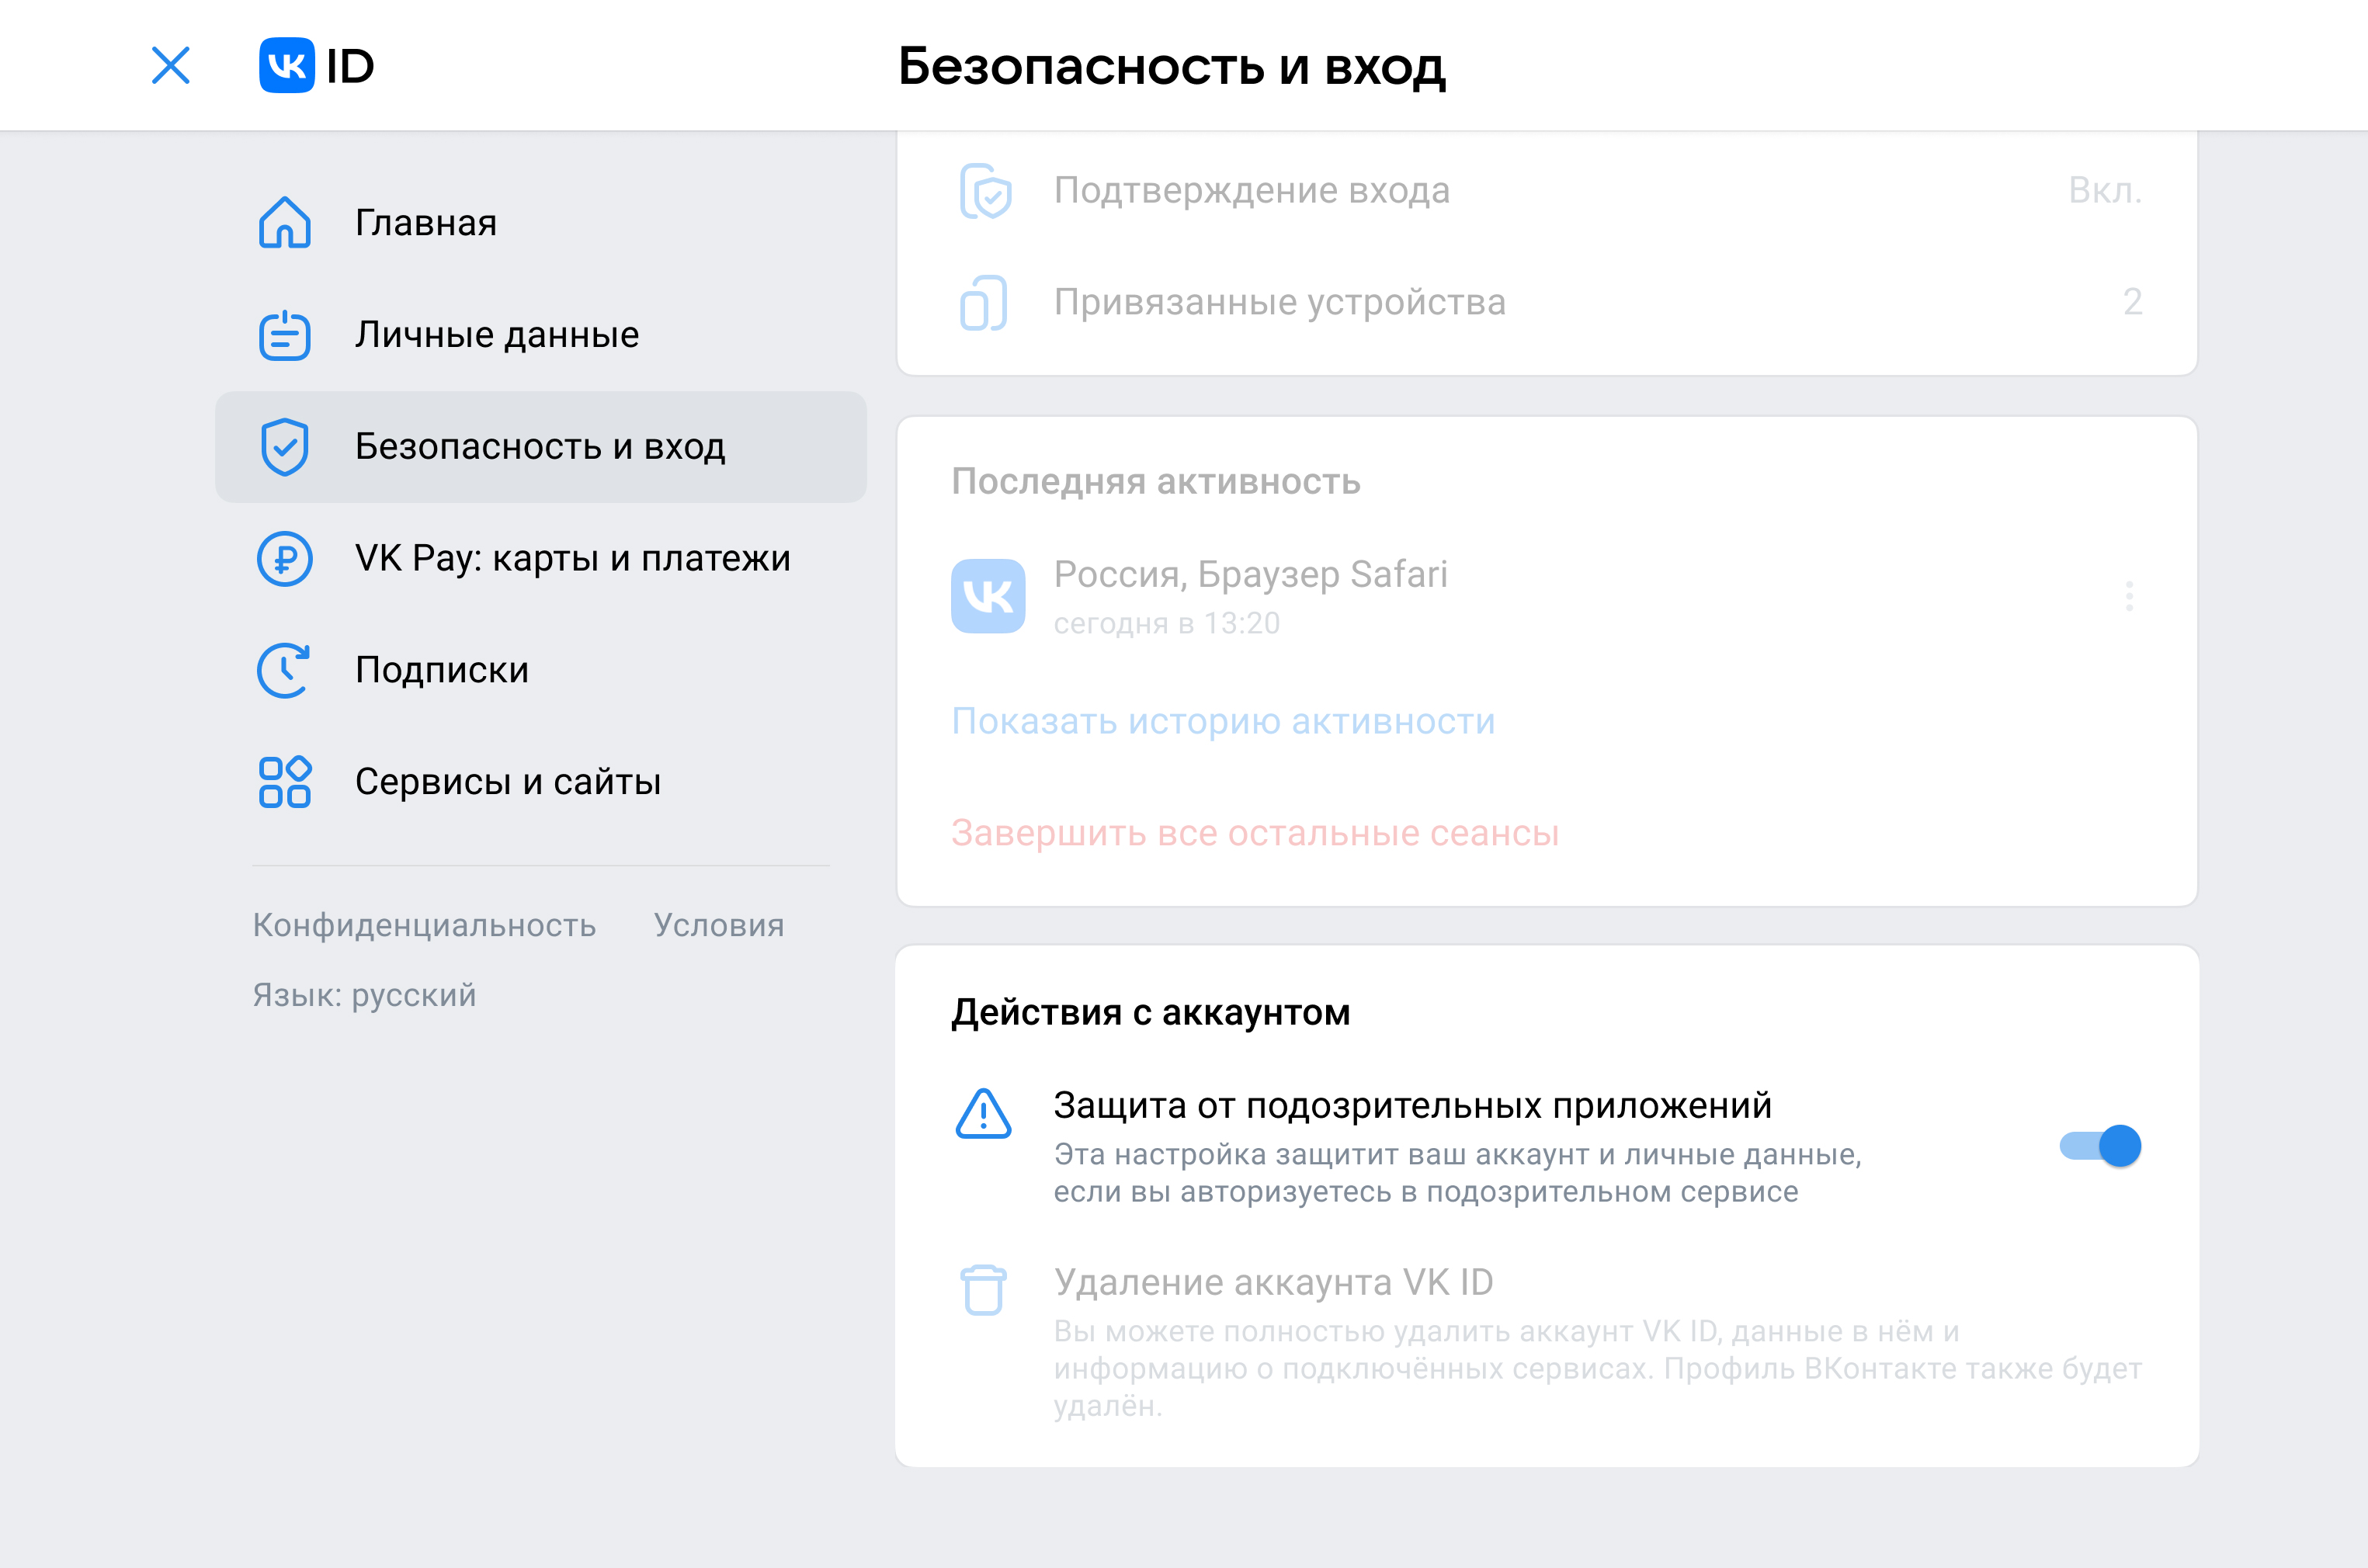
Task: Click the trash can icon for account deletion
Action: [x=984, y=1290]
